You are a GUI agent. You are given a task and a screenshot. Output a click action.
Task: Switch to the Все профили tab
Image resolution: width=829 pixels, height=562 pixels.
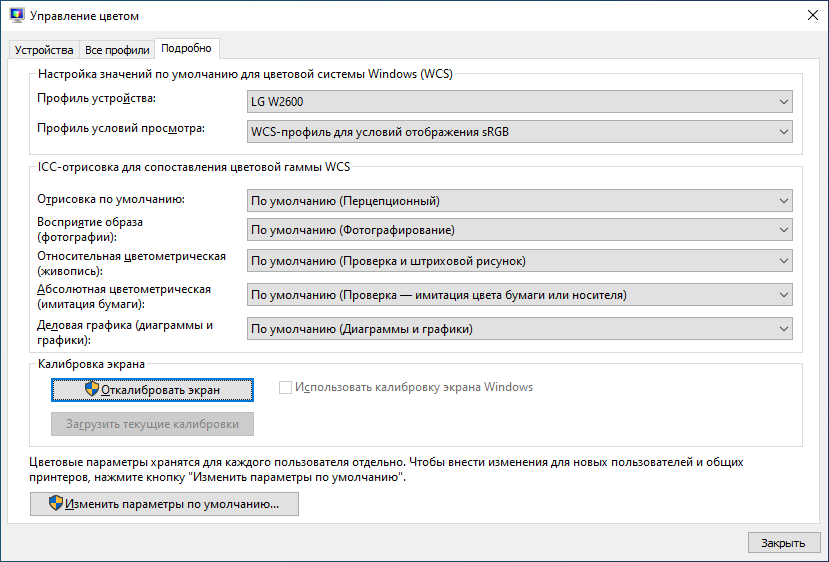pos(117,50)
